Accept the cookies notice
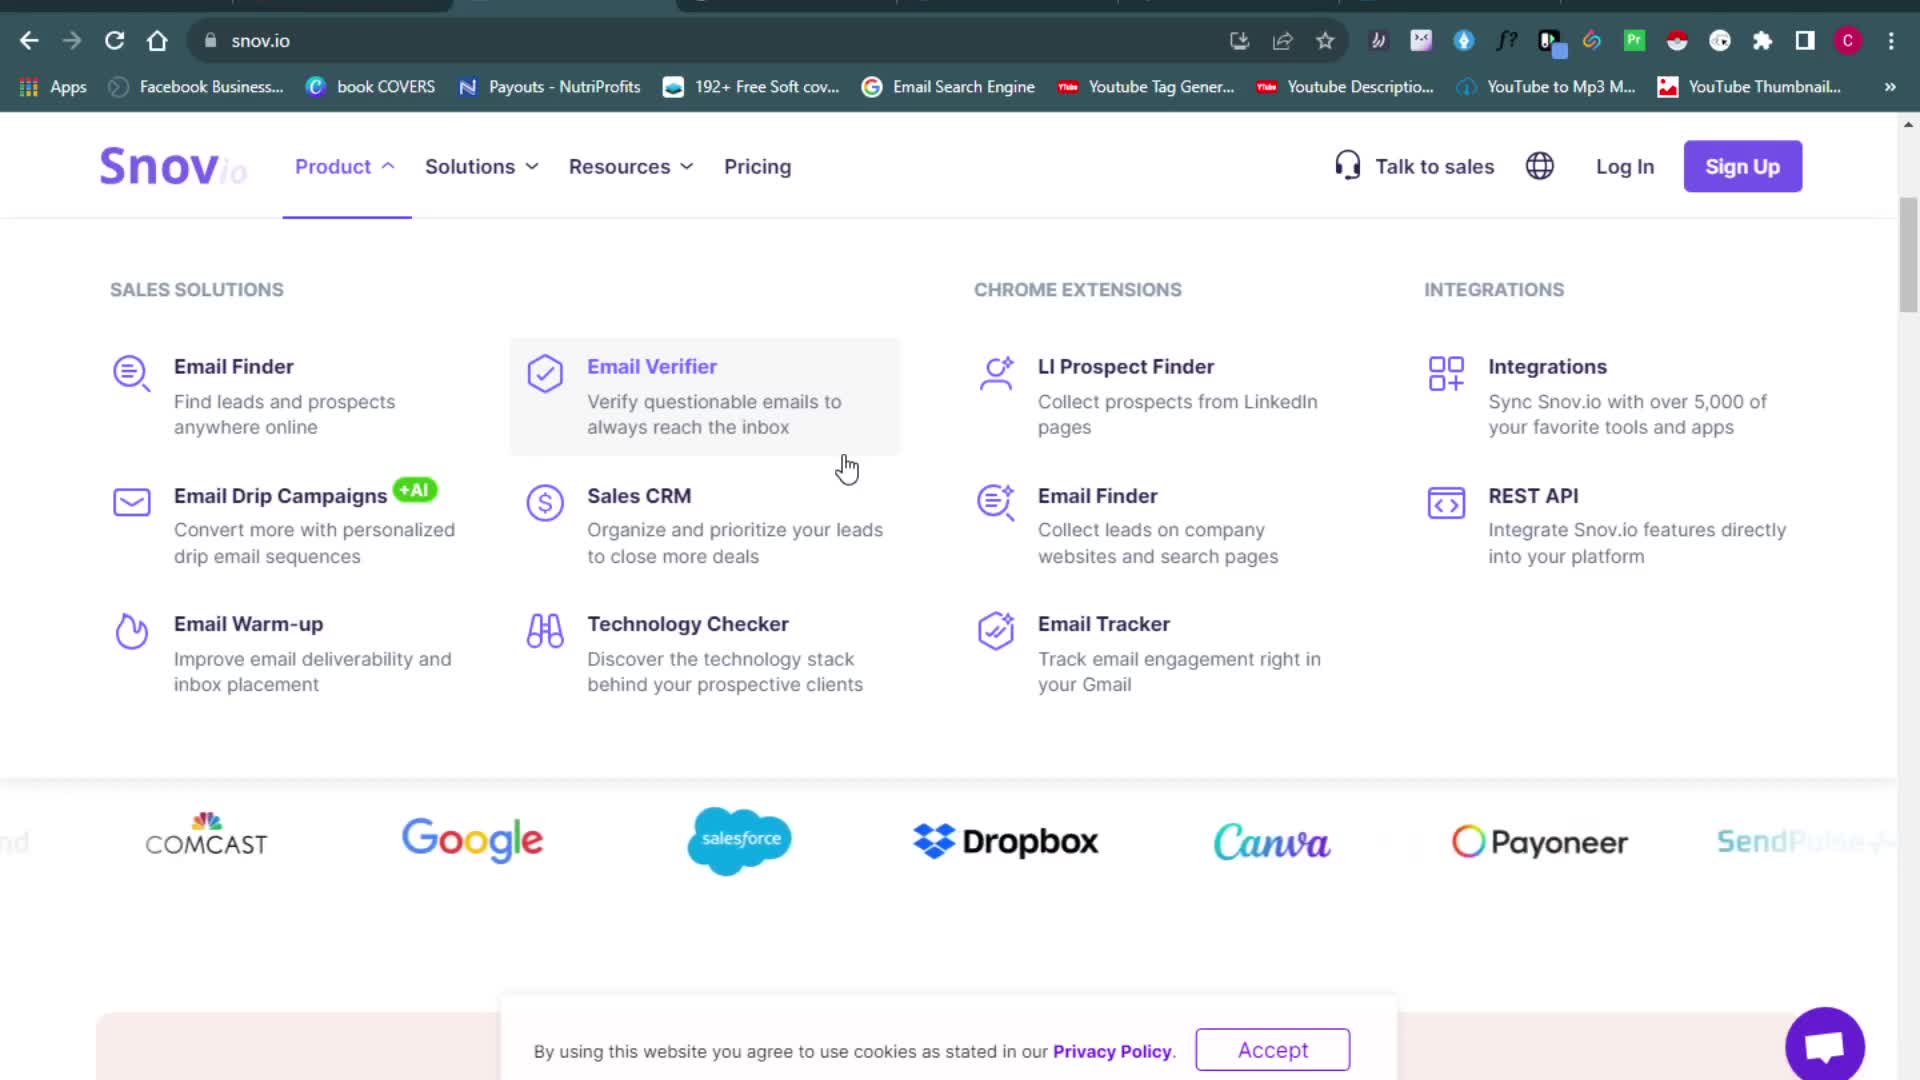 pos(1272,1050)
